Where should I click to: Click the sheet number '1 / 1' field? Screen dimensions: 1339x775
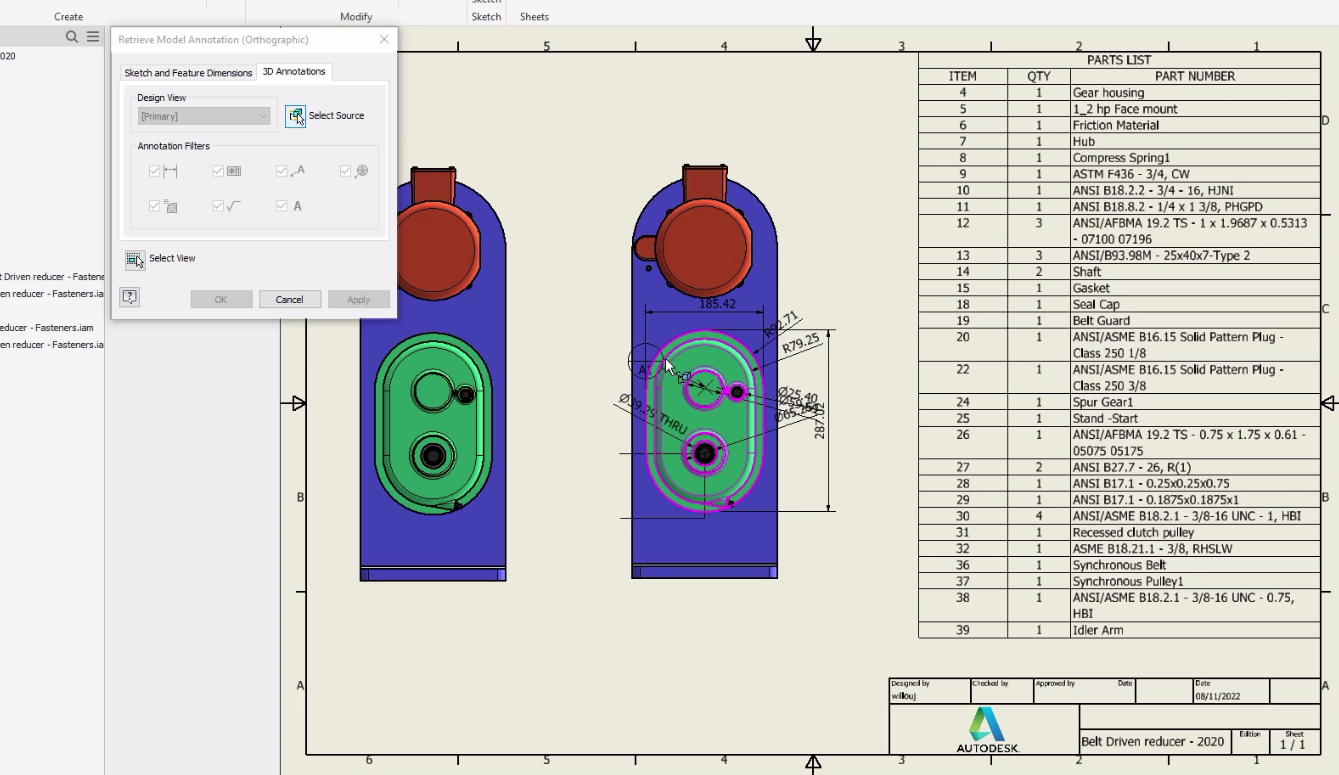(x=1293, y=745)
